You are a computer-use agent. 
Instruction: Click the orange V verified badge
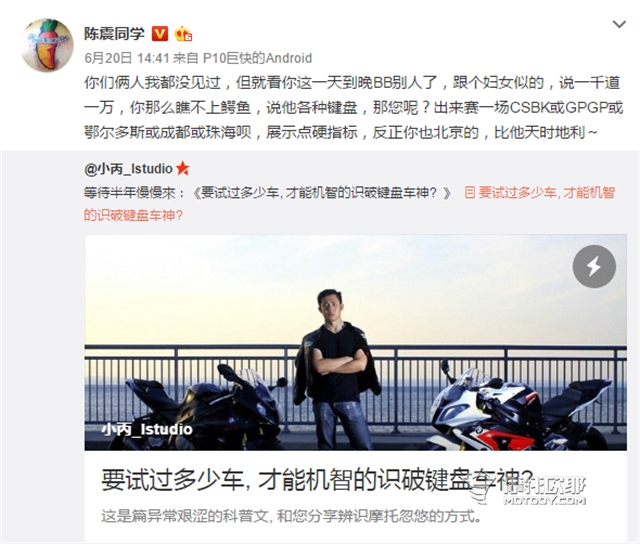pos(160,33)
